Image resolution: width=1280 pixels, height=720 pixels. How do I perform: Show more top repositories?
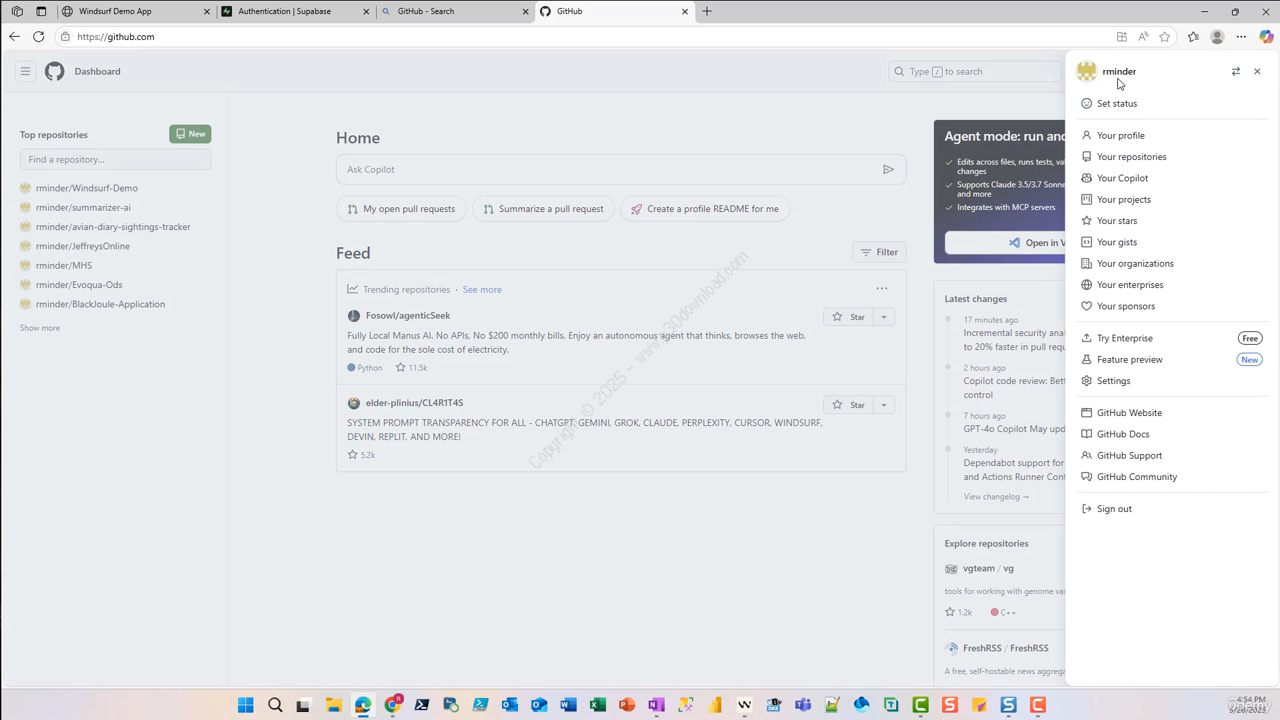40,328
